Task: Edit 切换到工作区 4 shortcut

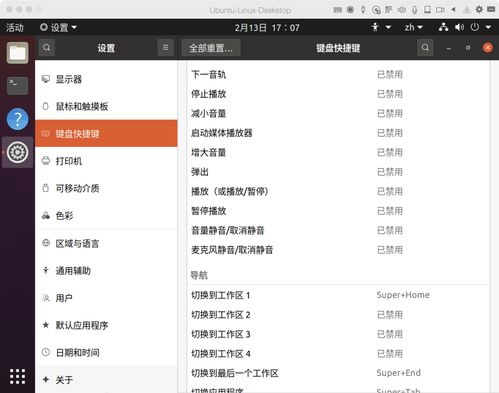Action: click(x=338, y=353)
